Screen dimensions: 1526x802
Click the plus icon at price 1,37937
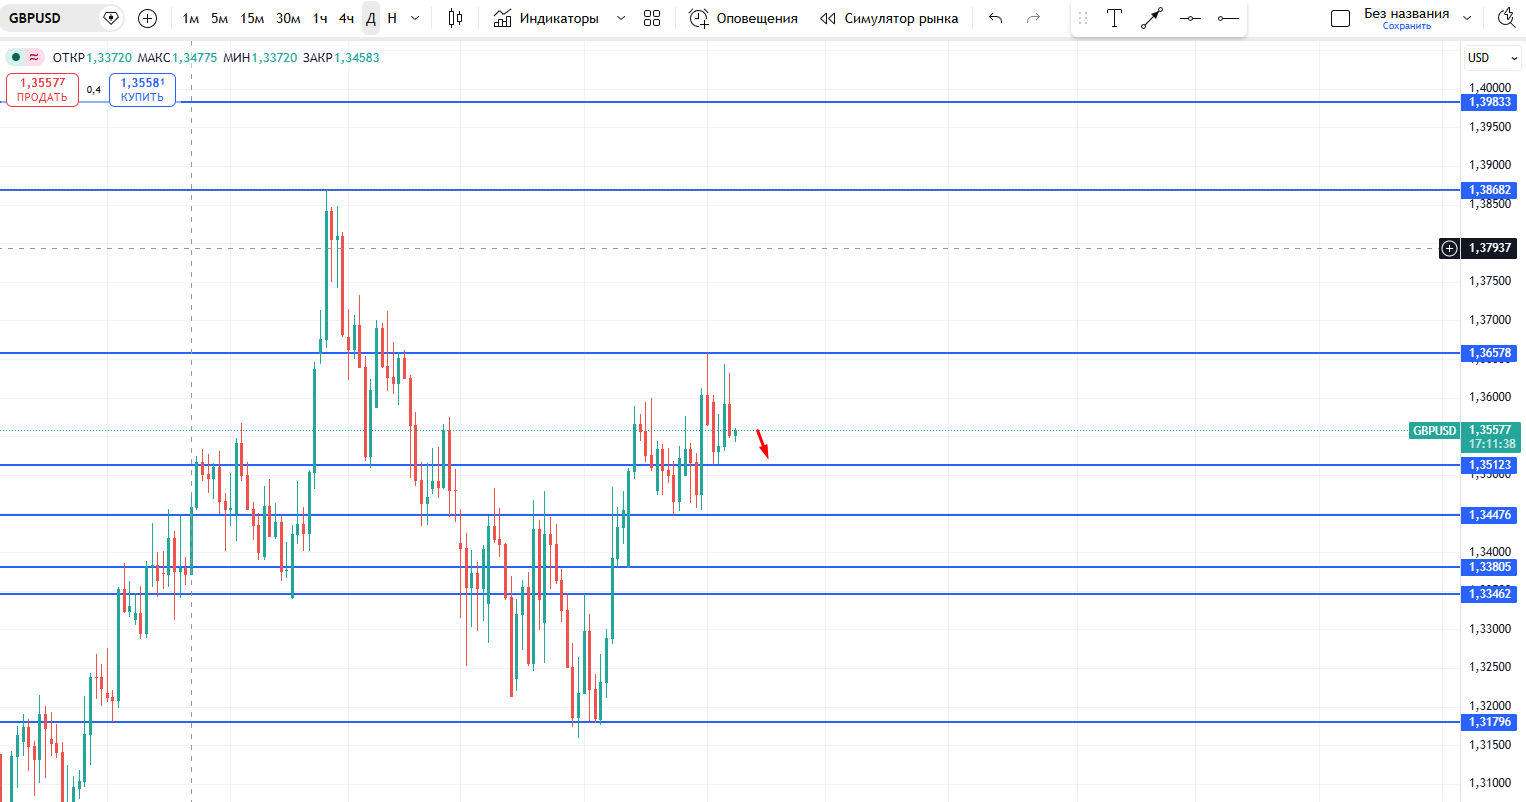coord(1449,248)
